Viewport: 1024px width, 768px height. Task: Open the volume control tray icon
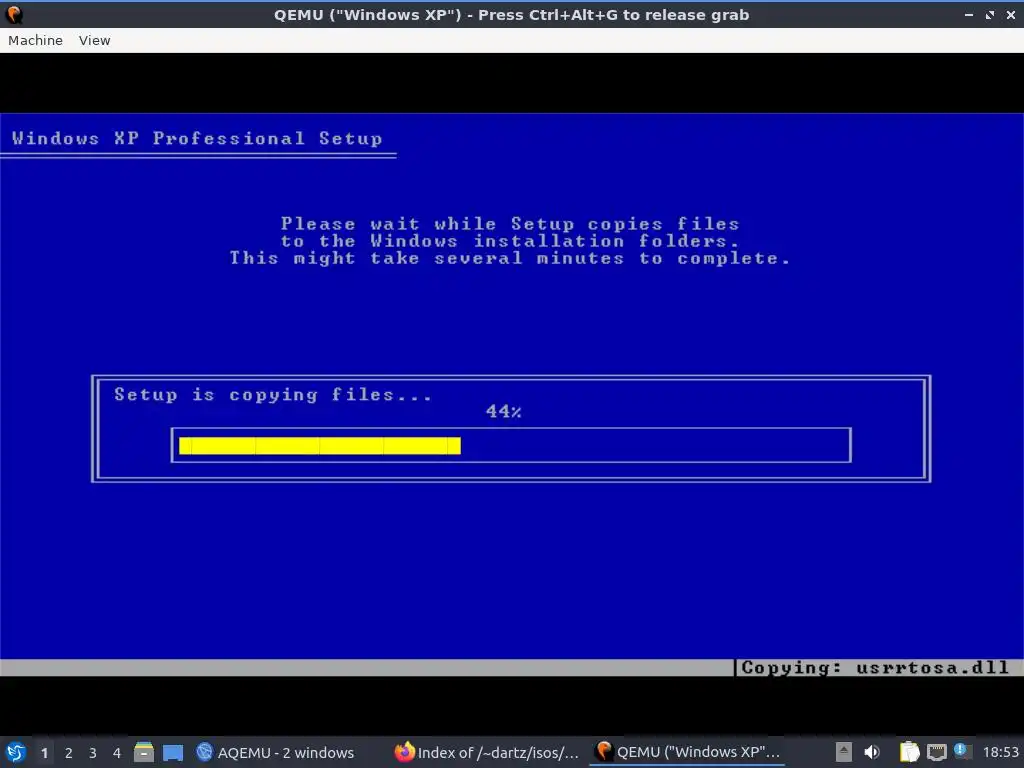[x=872, y=752]
